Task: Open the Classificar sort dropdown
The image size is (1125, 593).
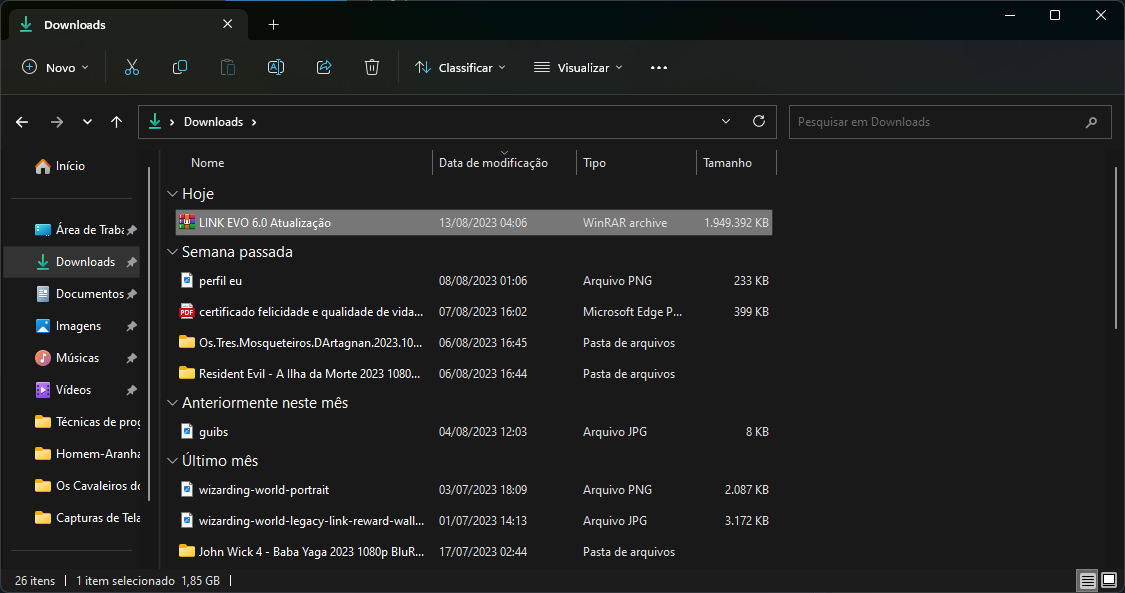Action: click(x=460, y=67)
